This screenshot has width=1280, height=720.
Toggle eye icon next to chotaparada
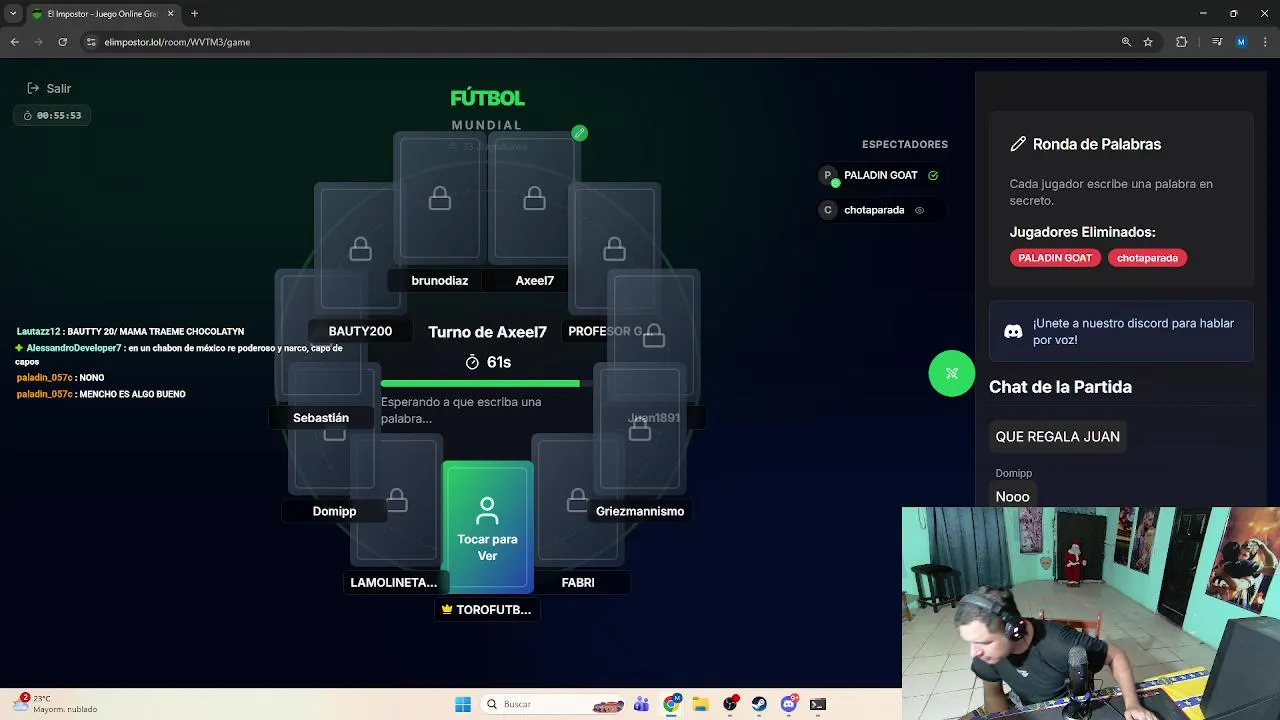point(919,210)
